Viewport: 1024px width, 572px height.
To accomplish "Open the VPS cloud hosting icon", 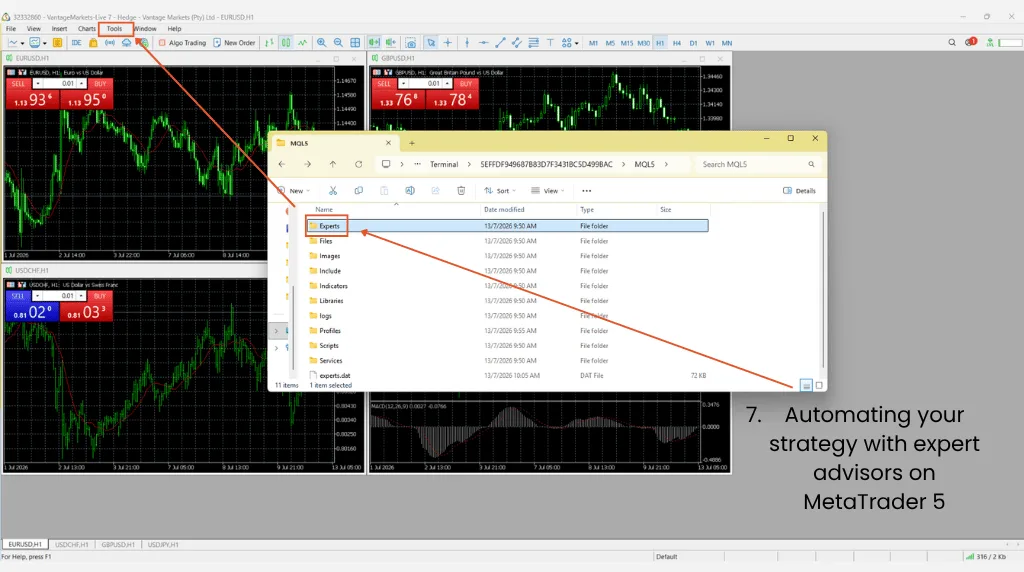I will click(x=127, y=43).
